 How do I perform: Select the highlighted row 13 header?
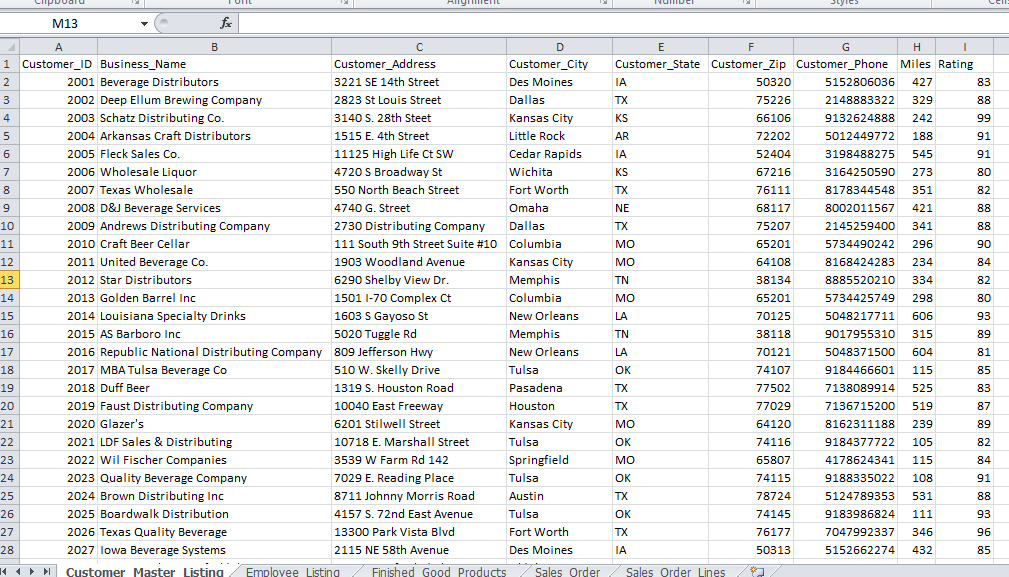pyautogui.click(x=8, y=280)
